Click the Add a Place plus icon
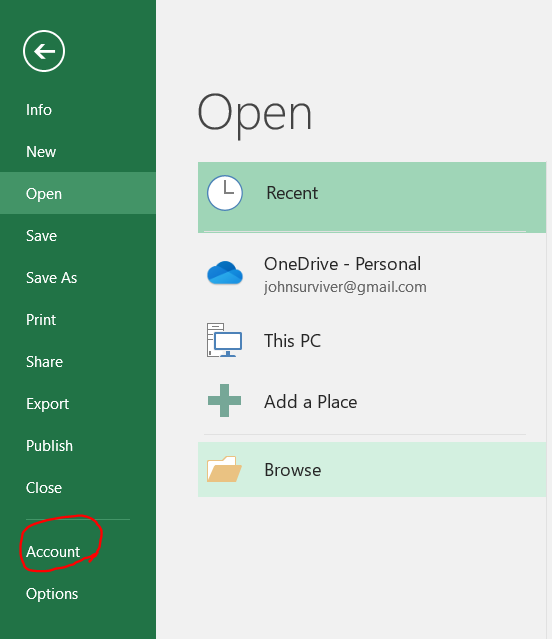The image size is (552, 639). [x=224, y=401]
